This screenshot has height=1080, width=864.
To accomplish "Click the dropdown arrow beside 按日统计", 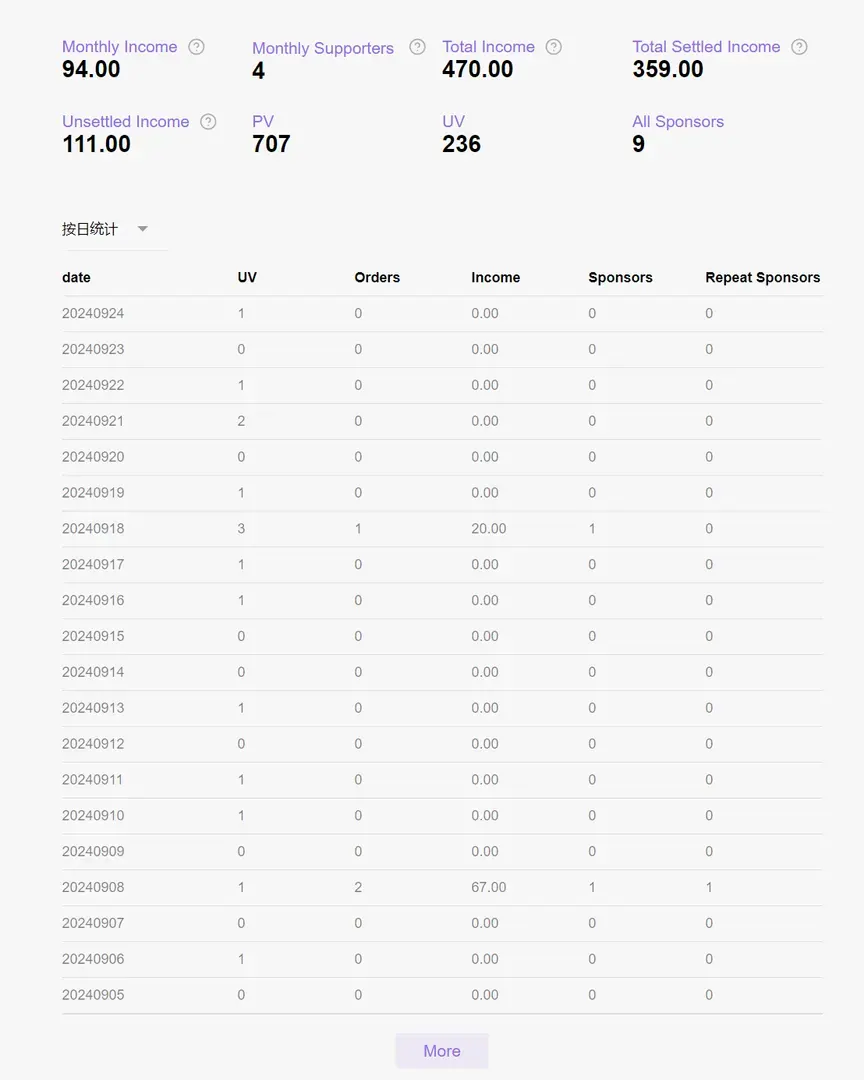I will pyautogui.click(x=143, y=229).
